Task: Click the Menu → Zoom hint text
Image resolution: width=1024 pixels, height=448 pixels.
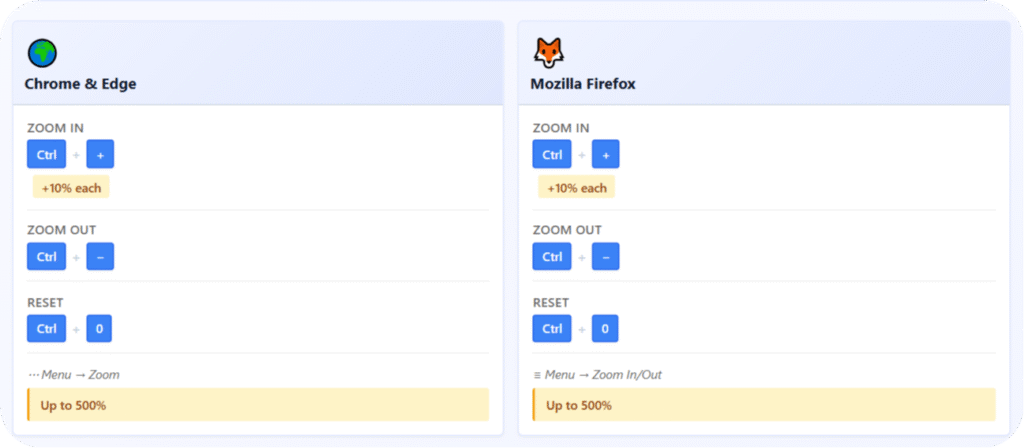Action: [x=74, y=375]
